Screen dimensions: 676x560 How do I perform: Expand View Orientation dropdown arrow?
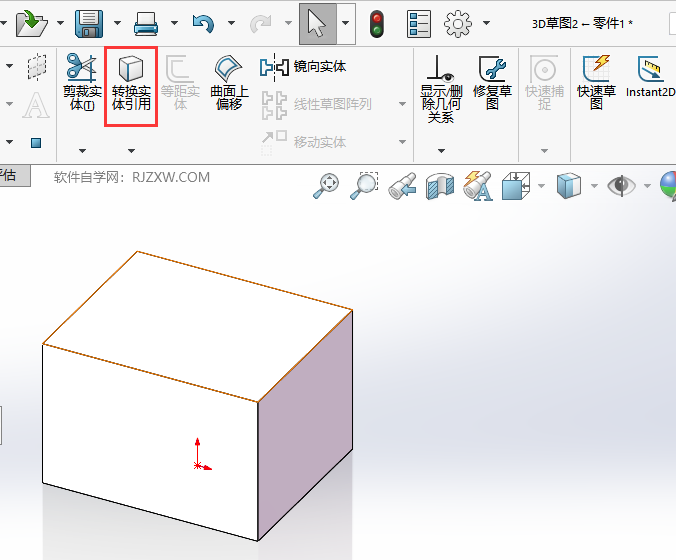(541, 186)
